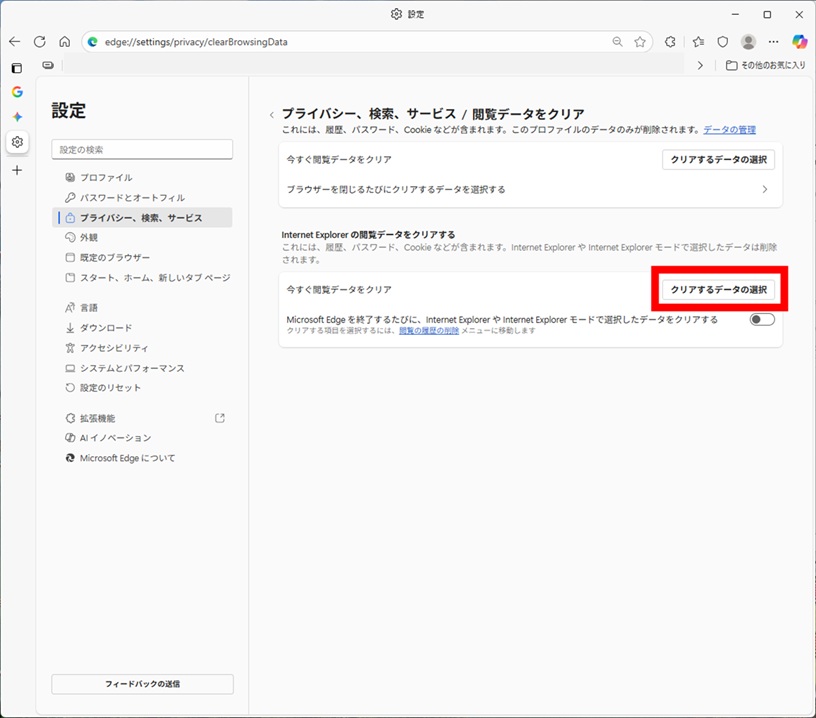Open the Google tab in vertical tabs

[17, 92]
